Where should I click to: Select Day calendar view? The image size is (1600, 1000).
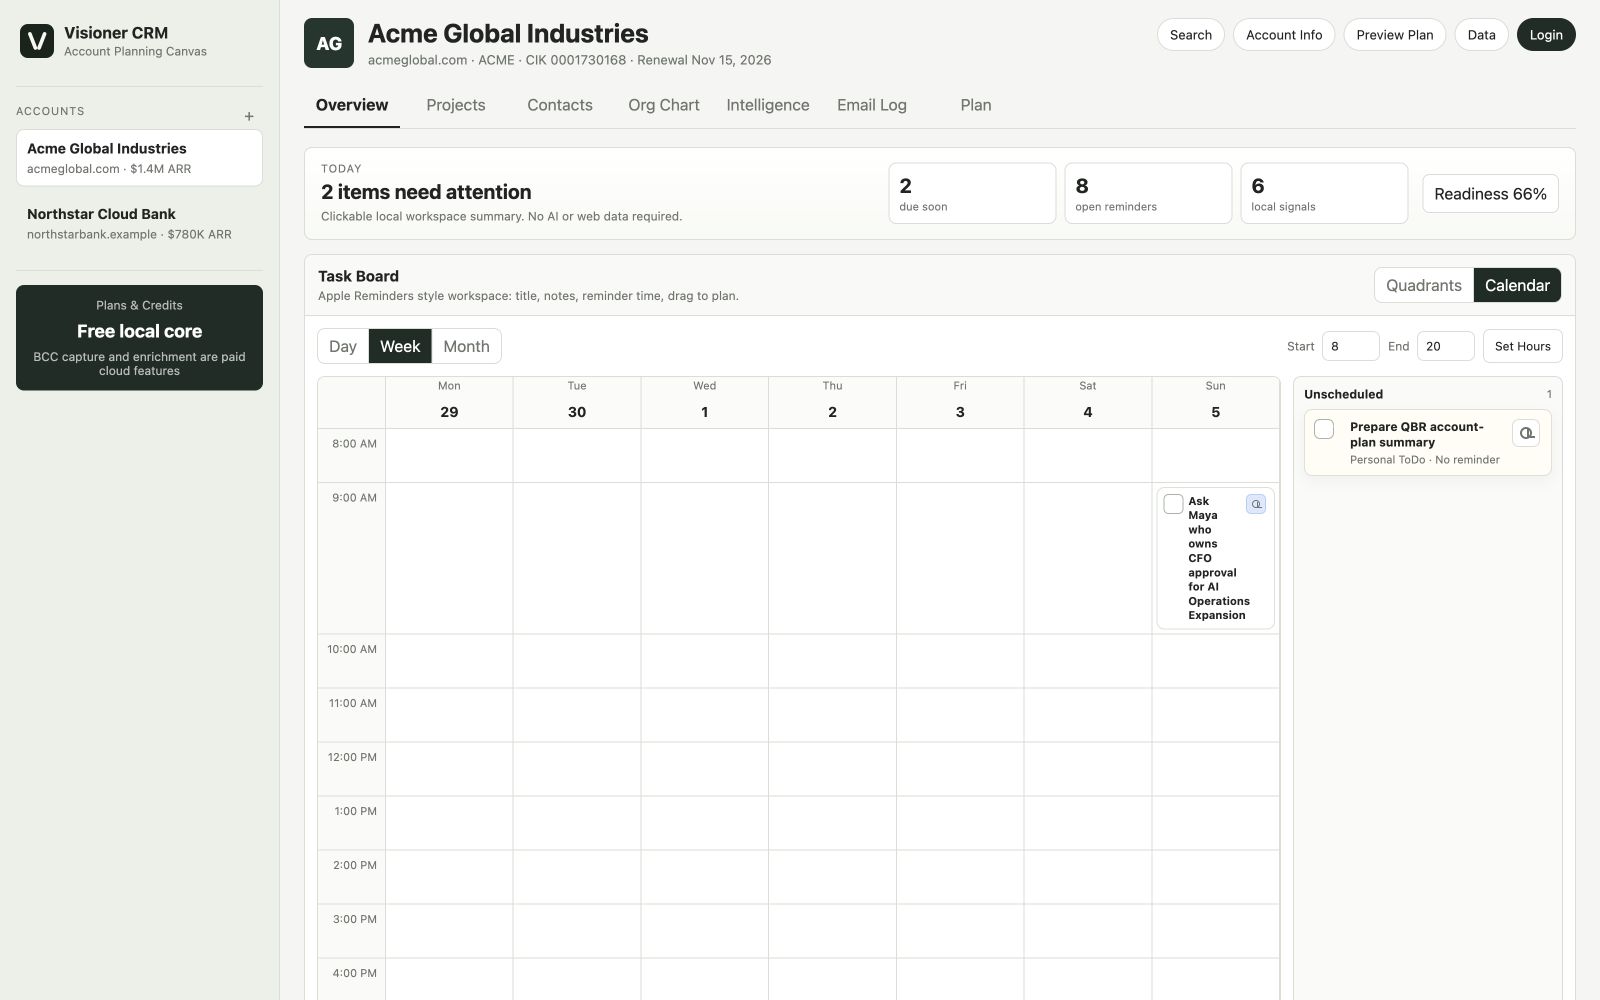[343, 346]
